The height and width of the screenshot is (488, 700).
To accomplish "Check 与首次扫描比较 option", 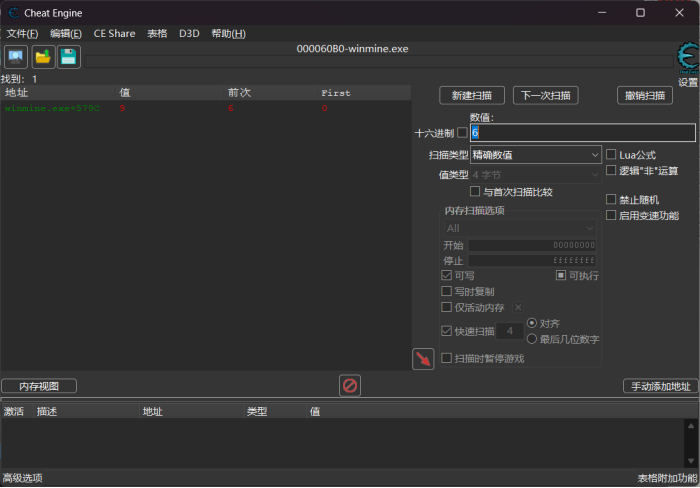I will [x=475, y=192].
